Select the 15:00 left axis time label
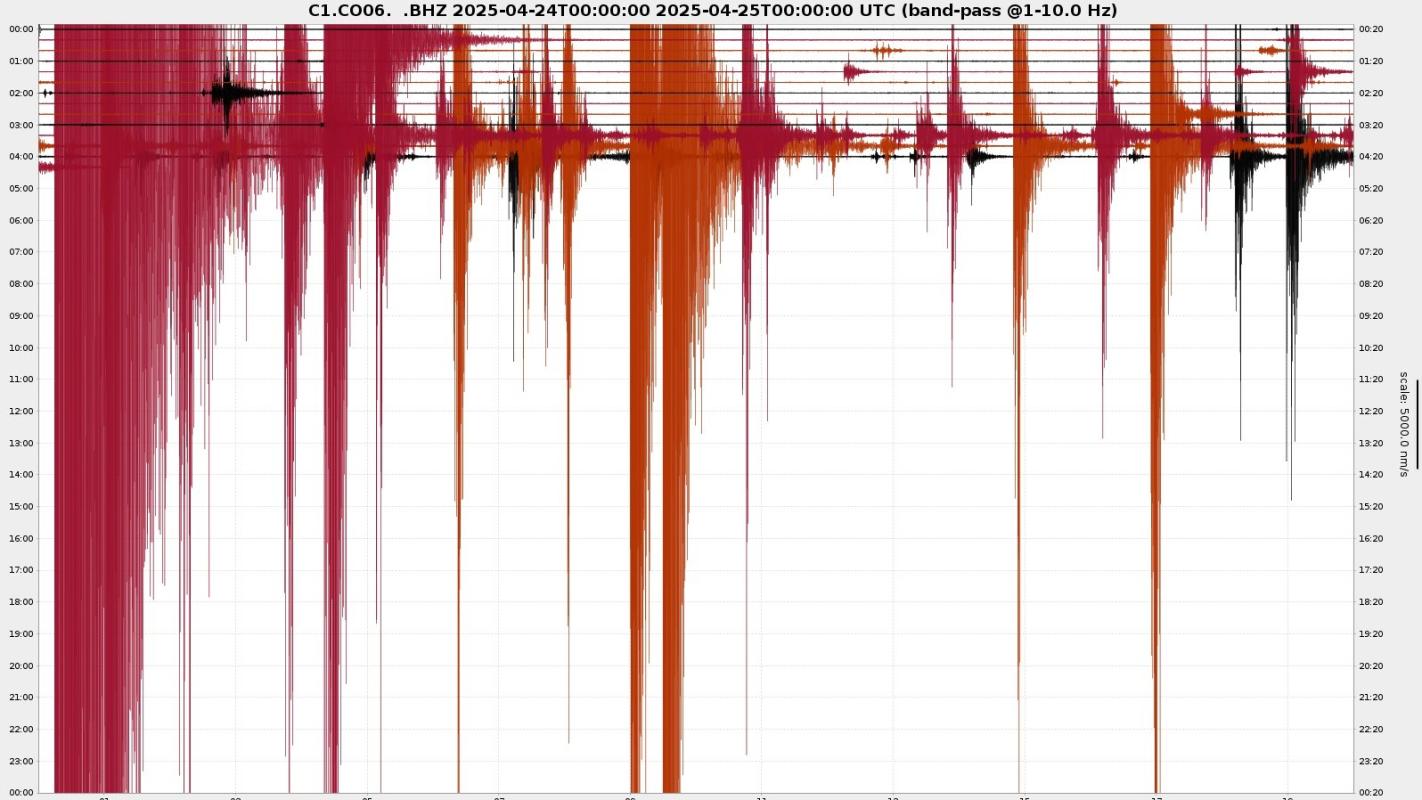This screenshot has width=1422, height=800. [x=21, y=507]
